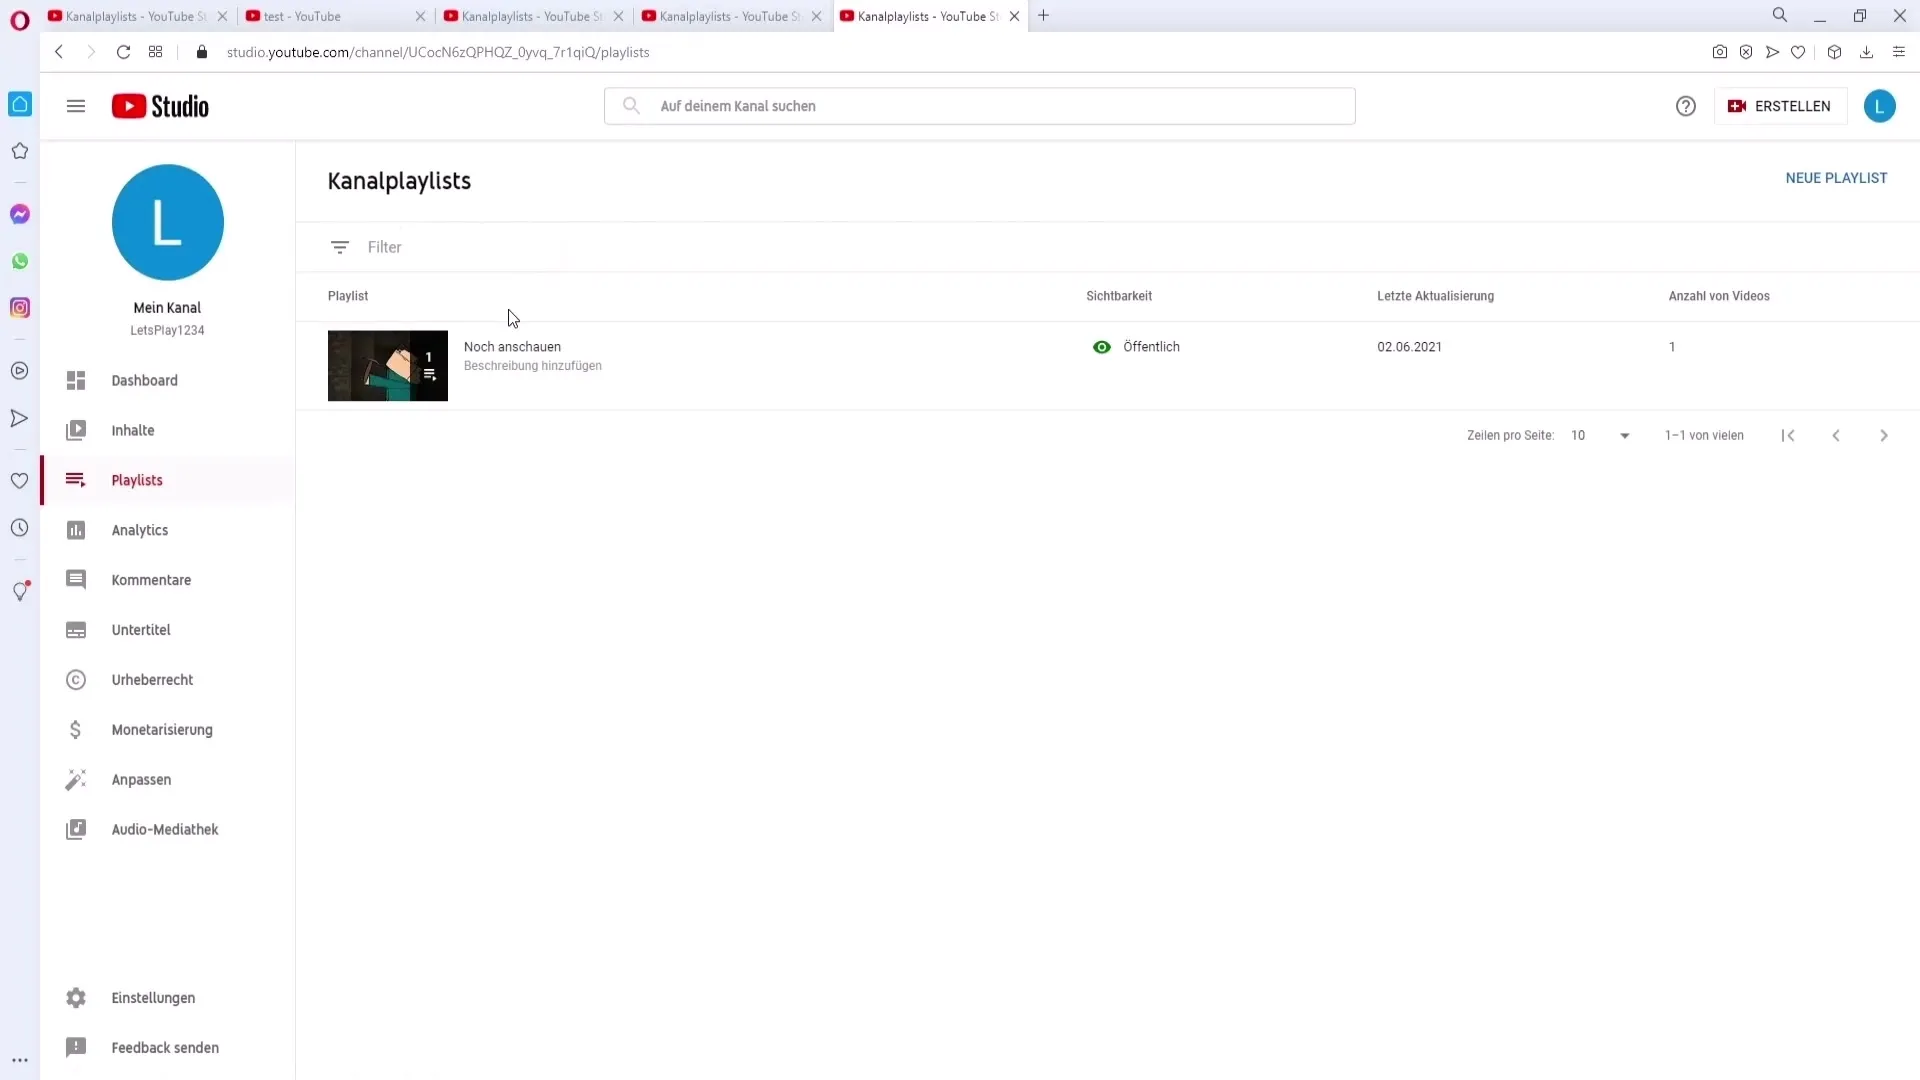
Task: Click the Untertitel sidebar icon
Action: click(x=75, y=629)
